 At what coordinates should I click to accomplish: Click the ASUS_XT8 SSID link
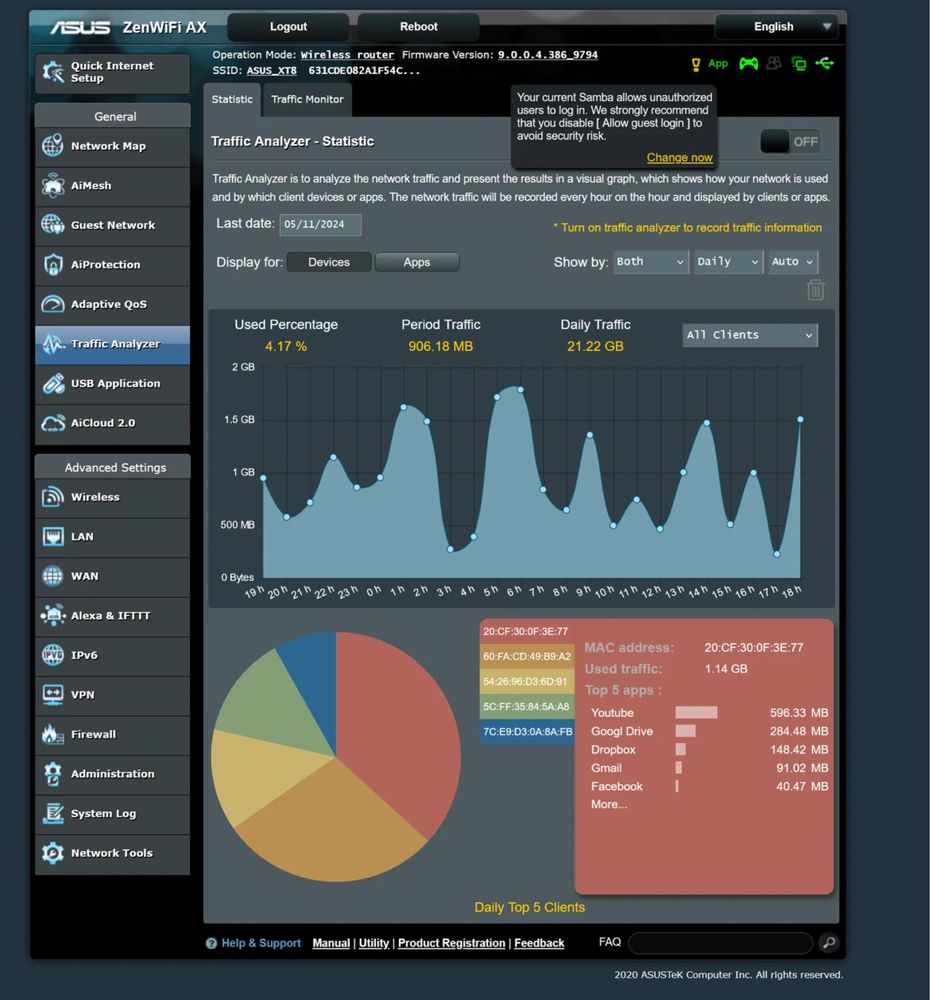272,70
